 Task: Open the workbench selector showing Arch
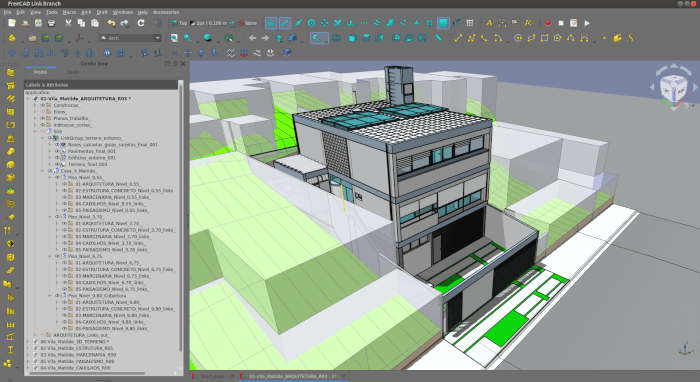[x=130, y=38]
